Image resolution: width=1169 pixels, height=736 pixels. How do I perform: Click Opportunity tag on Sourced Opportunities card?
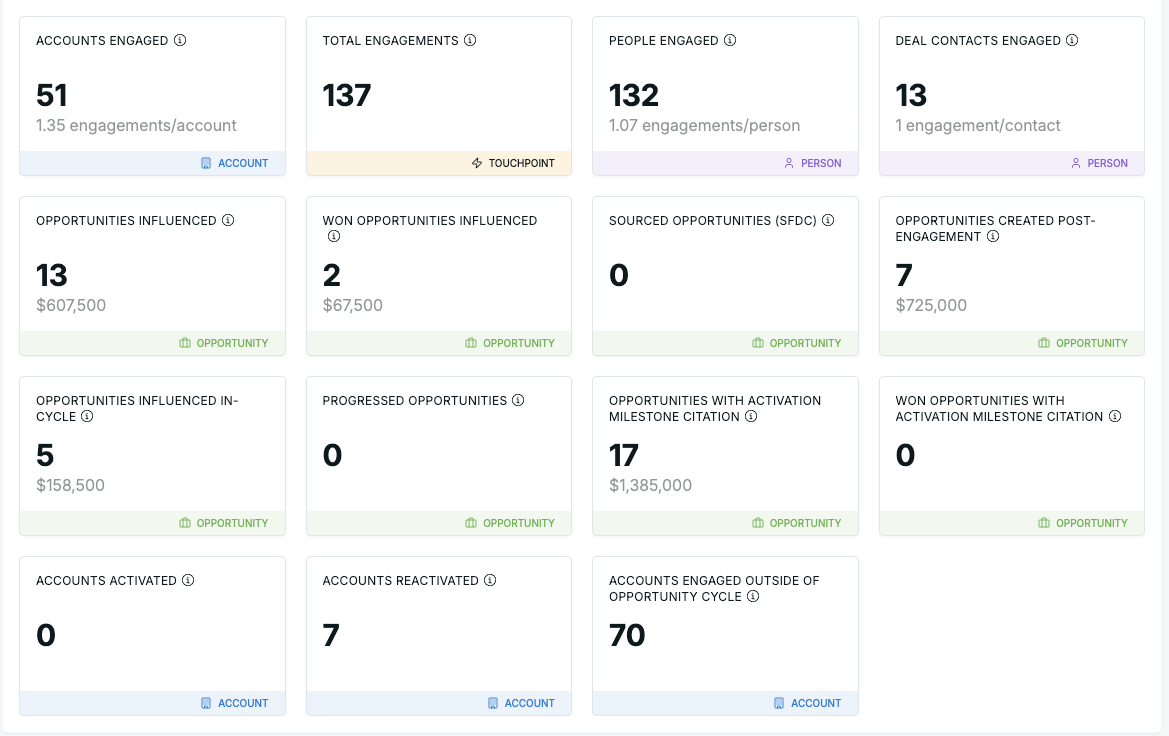[796, 343]
